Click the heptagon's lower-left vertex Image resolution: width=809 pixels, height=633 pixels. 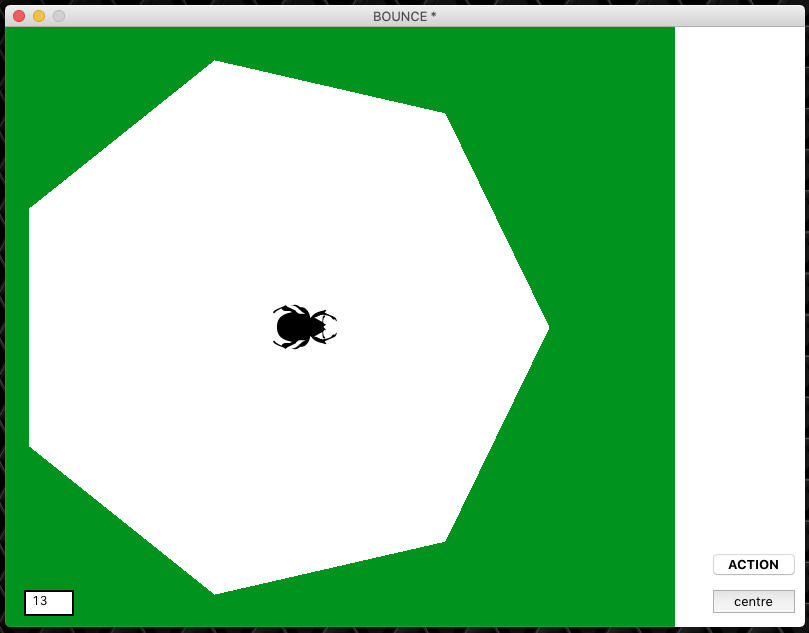tap(32, 445)
